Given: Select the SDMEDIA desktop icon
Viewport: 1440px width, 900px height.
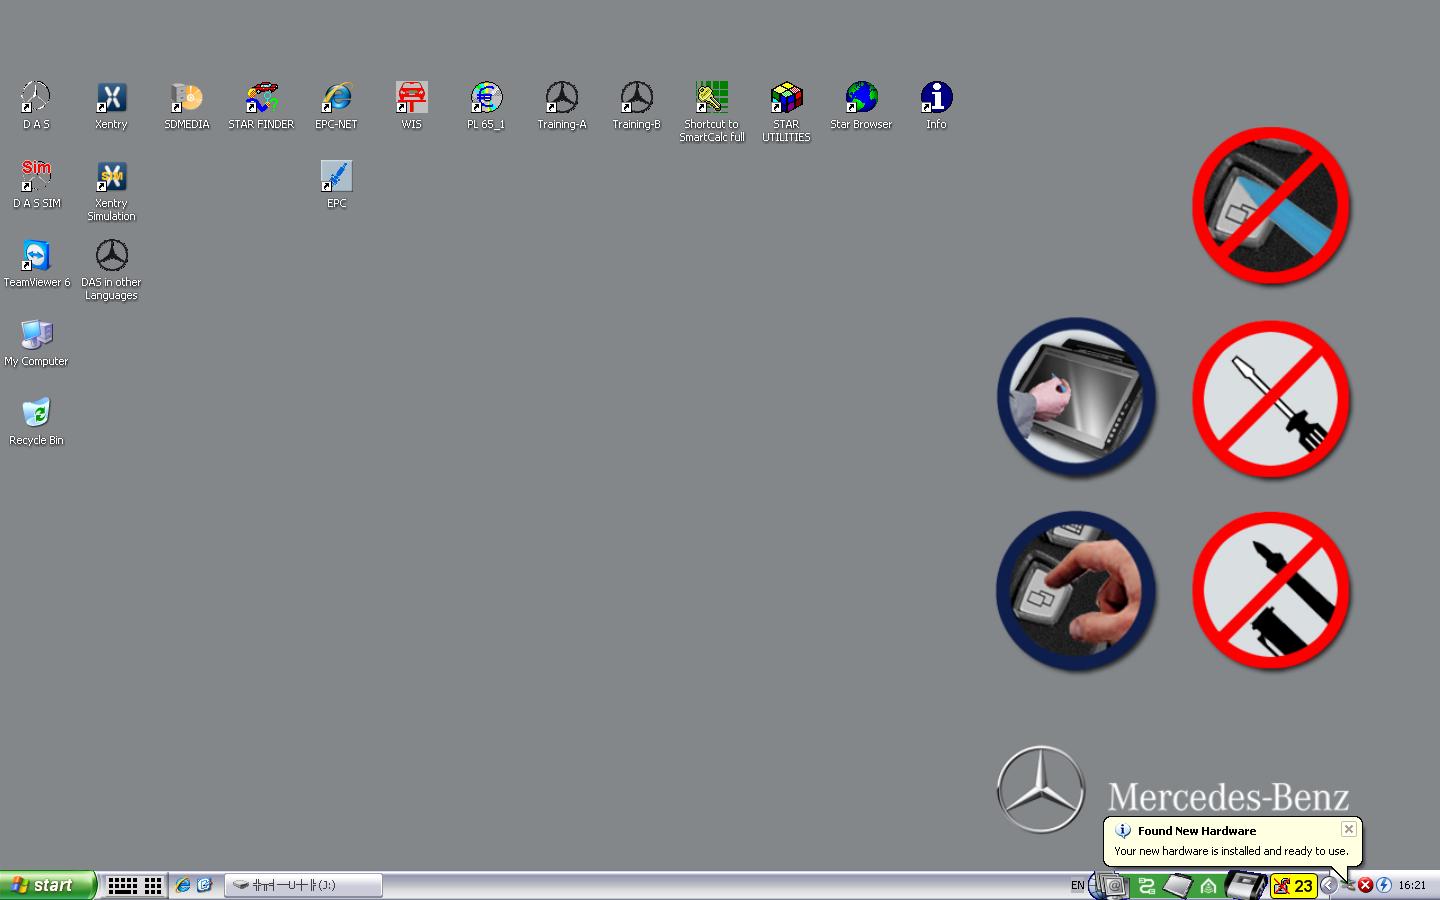Looking at the screenshot, I should coord(186,99).
